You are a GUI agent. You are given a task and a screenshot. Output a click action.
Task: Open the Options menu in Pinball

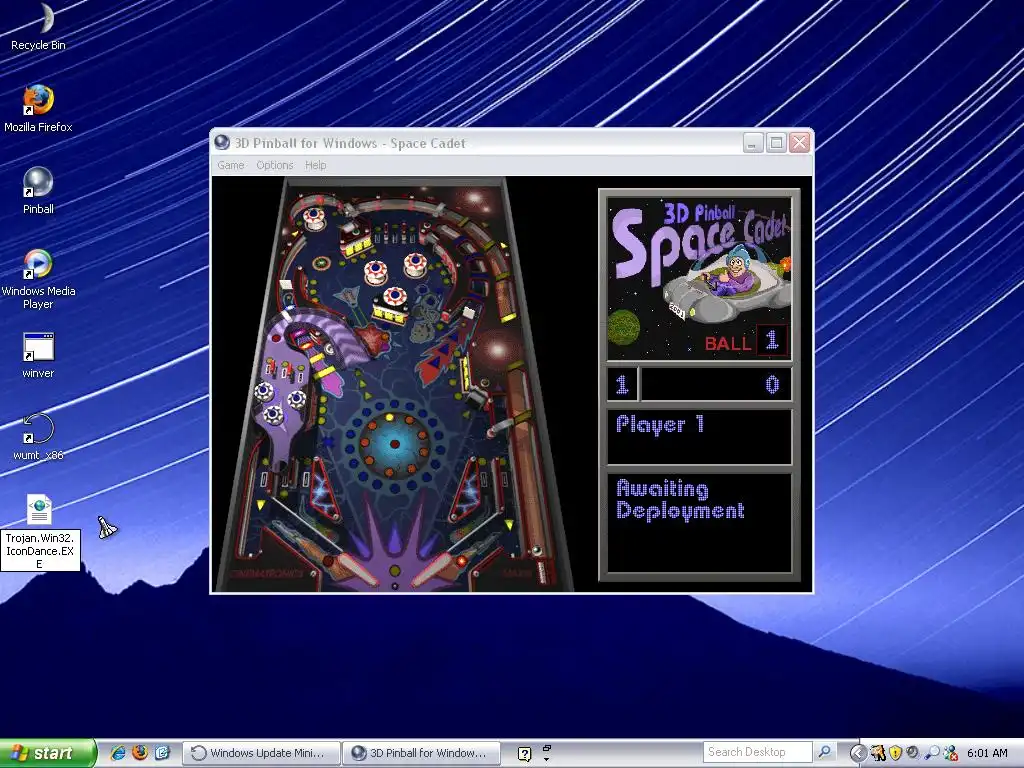[x=274, y=165]
